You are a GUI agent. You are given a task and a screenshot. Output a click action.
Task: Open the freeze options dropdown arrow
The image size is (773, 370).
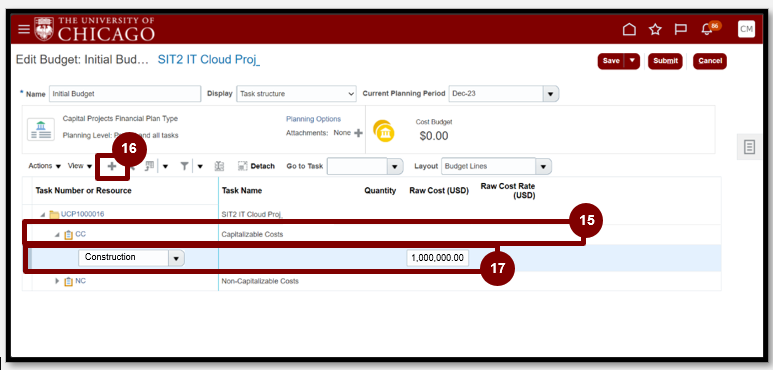click(165, 167)
